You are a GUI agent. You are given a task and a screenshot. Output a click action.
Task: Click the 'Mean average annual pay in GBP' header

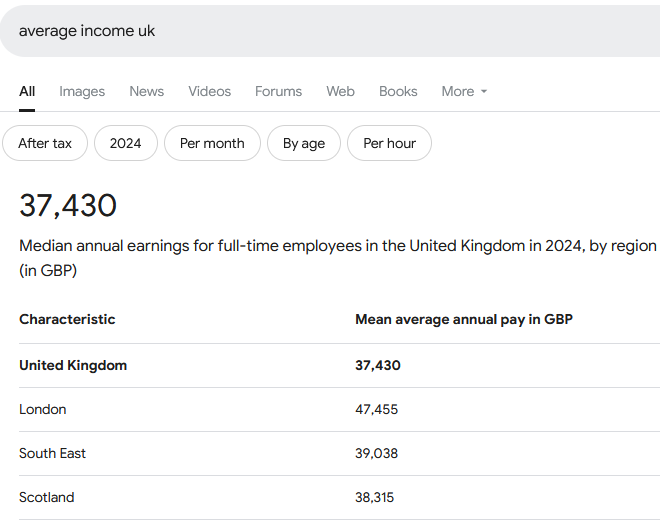point(464,320)
